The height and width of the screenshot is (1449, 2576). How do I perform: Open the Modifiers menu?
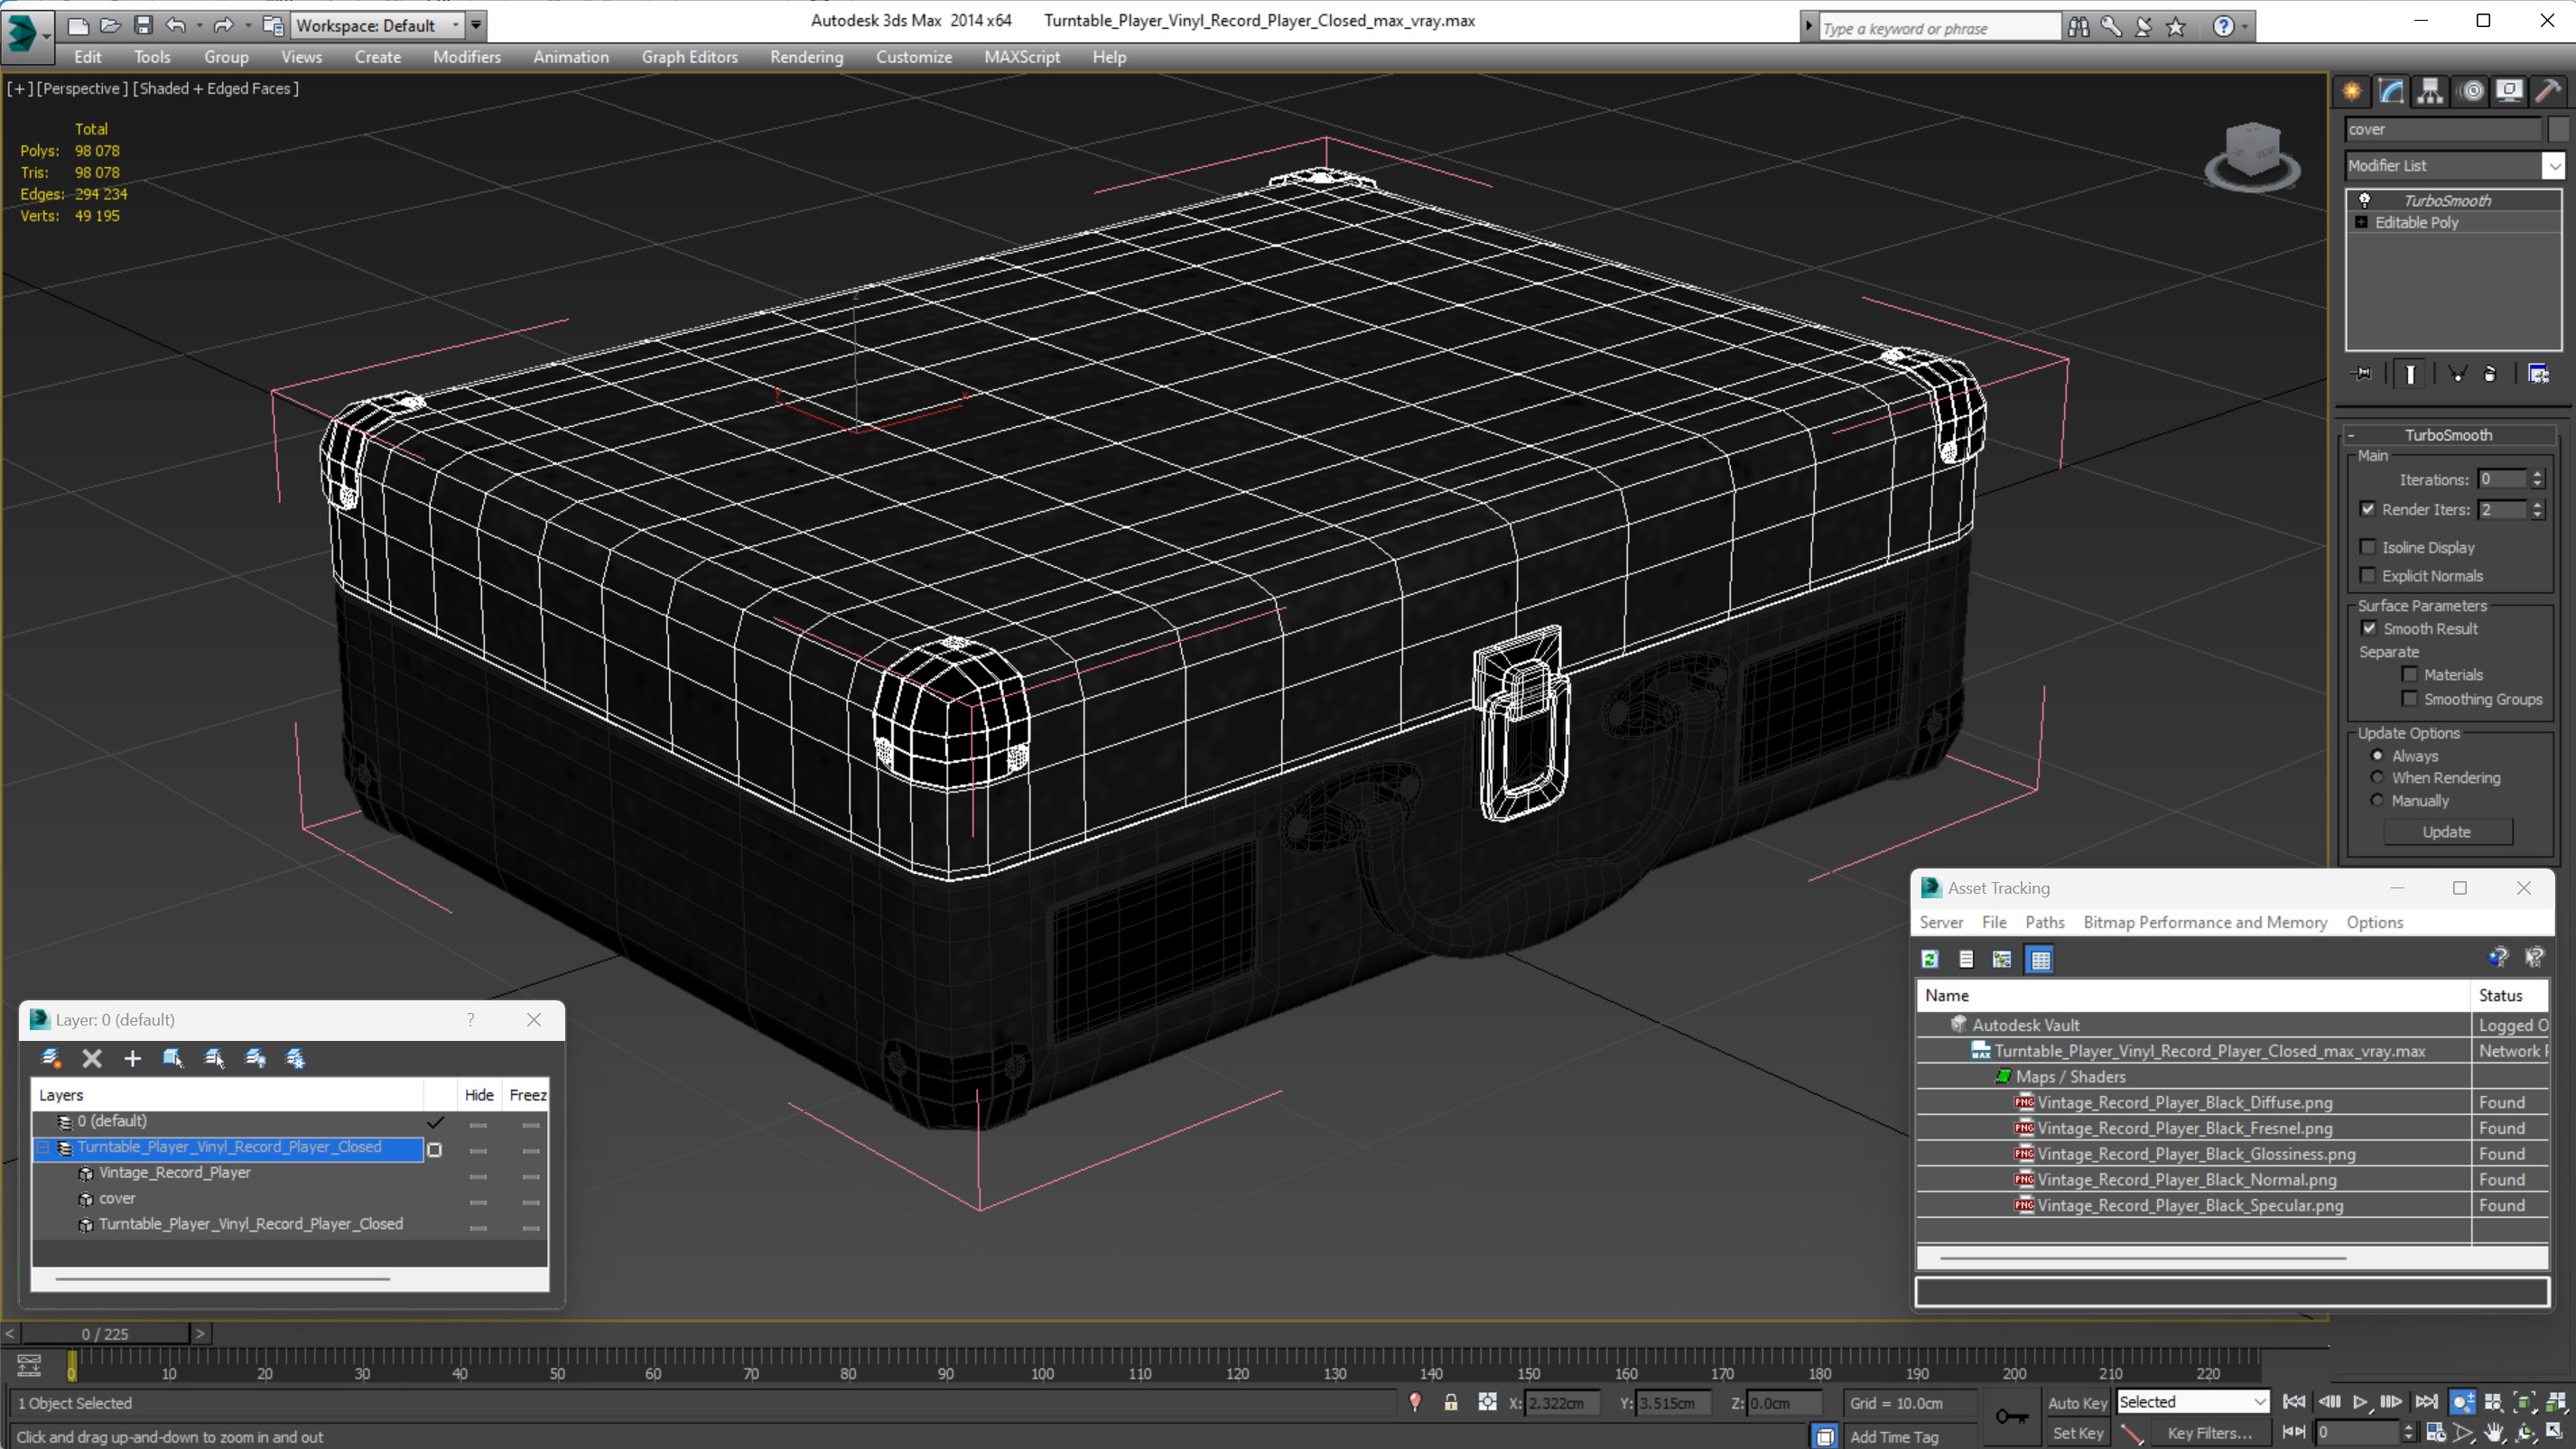coord(467,57)
